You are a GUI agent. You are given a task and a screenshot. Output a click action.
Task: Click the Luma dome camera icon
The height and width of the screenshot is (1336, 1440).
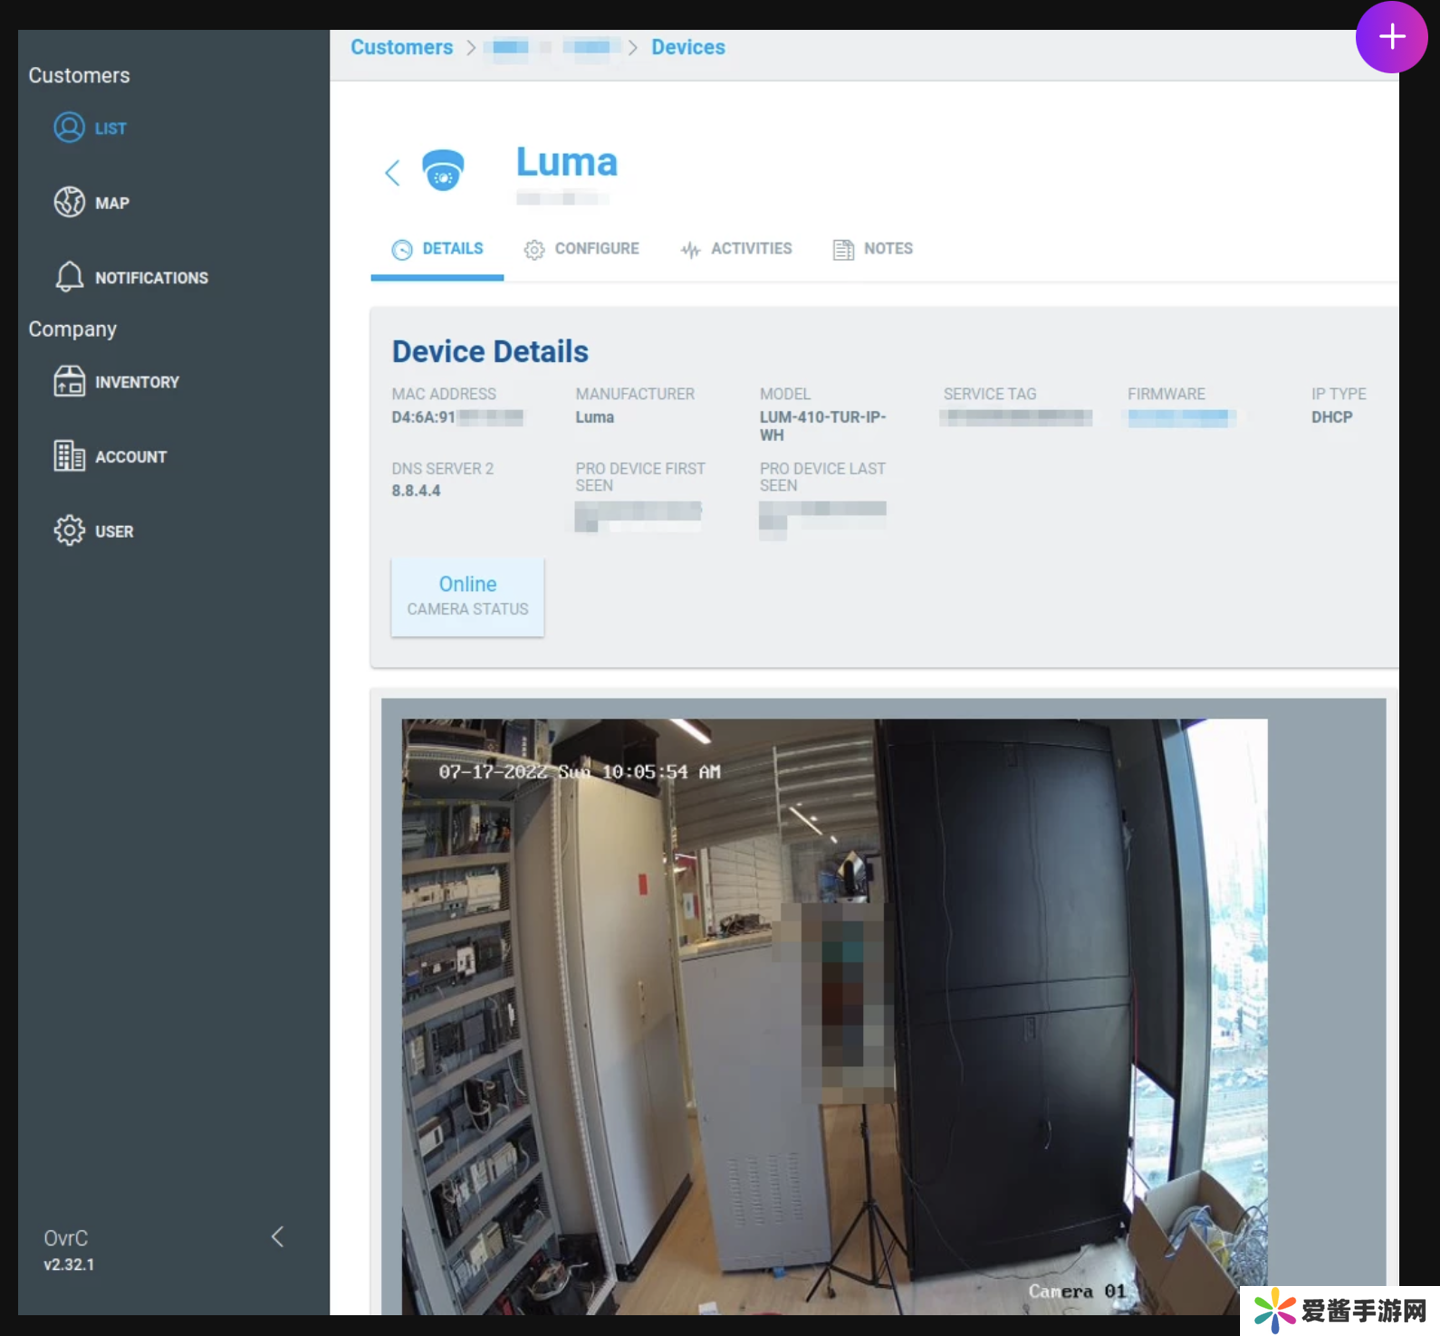pyautogui.click(x=443, y=170)
